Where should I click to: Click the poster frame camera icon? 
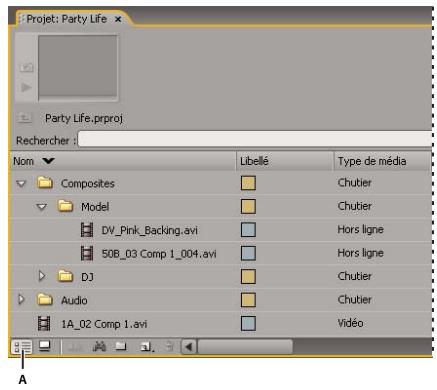[x=26, y=68]
